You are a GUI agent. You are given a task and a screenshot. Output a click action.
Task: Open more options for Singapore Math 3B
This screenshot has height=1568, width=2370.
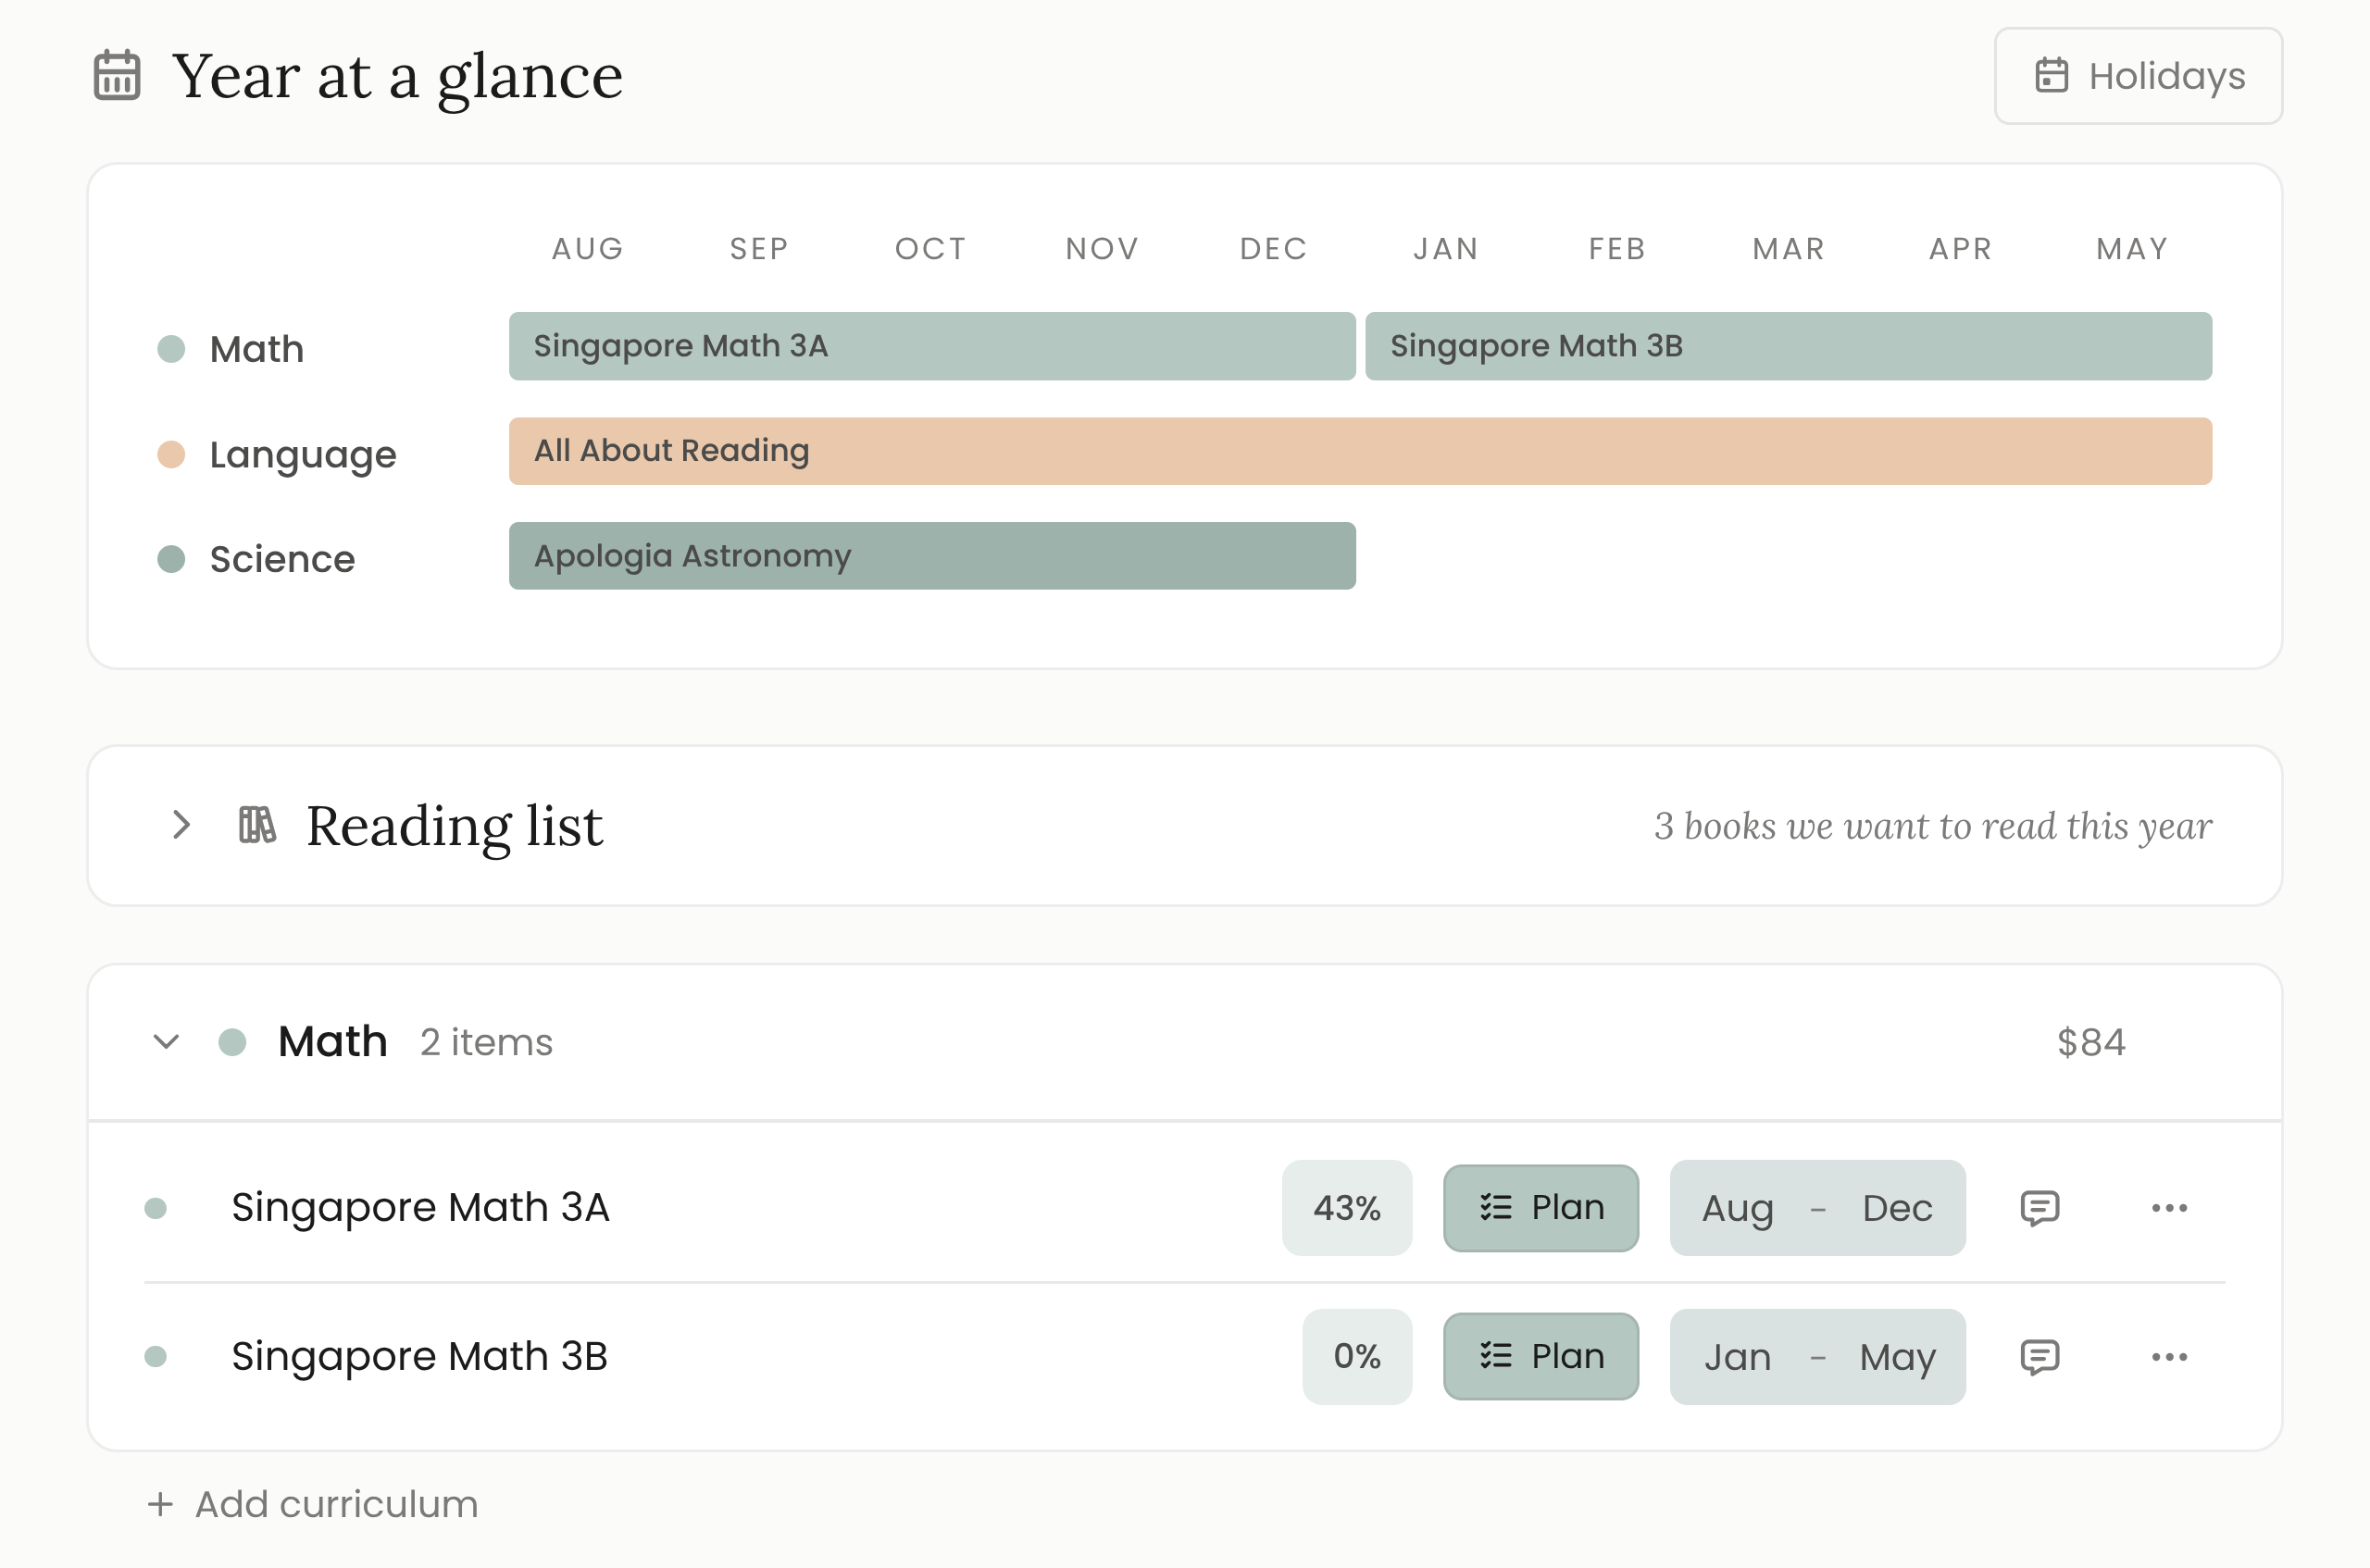click(x=2169, y=1357)
